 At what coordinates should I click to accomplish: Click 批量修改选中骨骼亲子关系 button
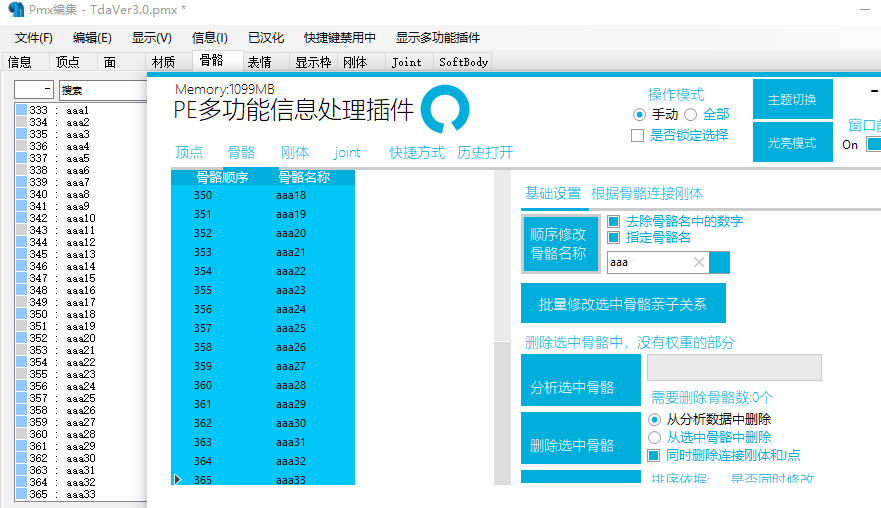(623, 304)
